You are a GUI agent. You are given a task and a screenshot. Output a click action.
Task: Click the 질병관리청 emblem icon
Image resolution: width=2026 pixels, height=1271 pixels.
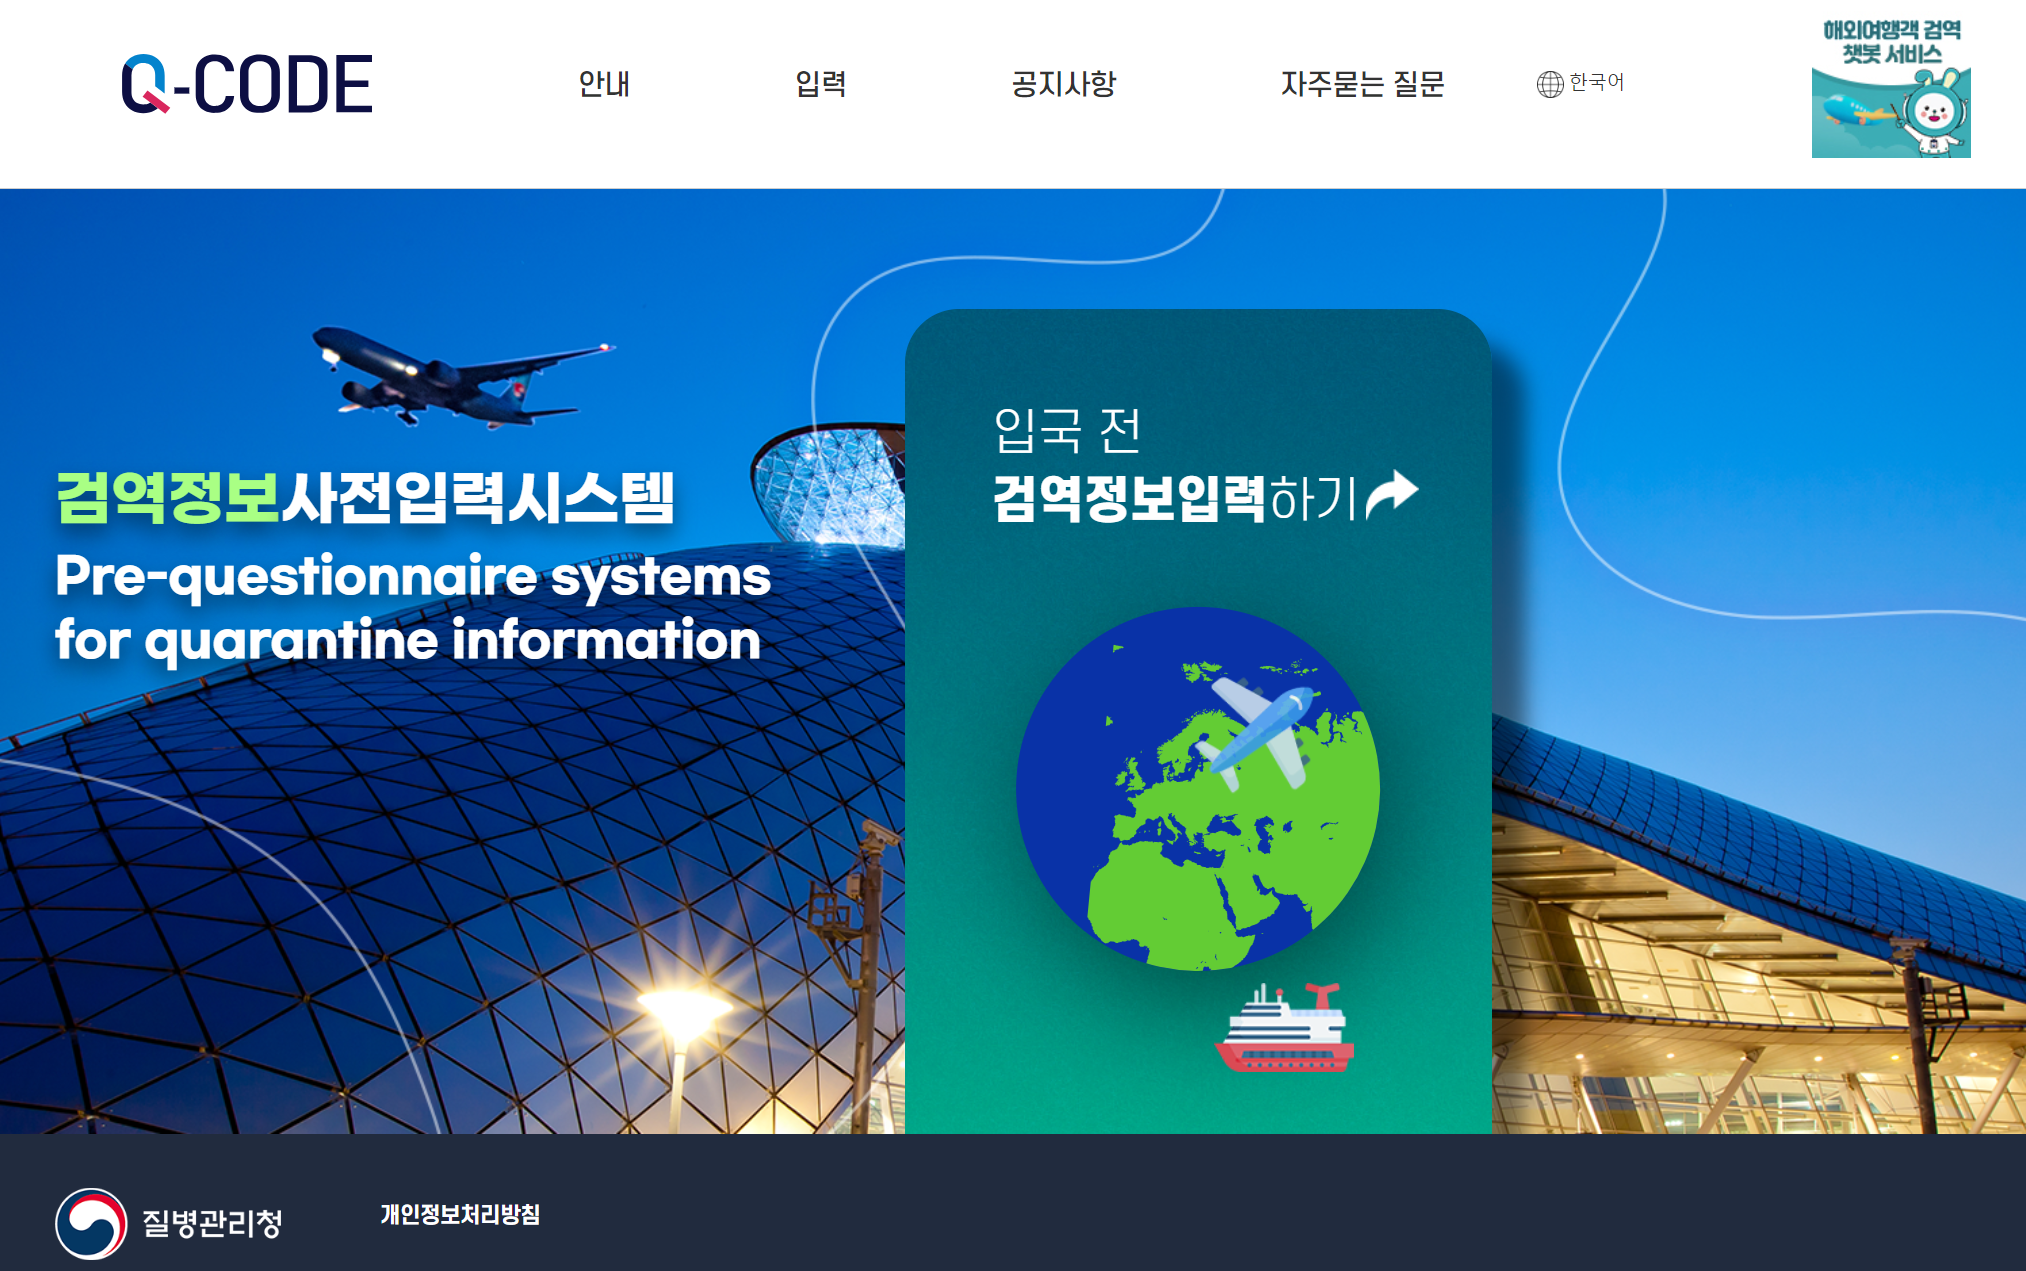click(x=91, y=1222)
